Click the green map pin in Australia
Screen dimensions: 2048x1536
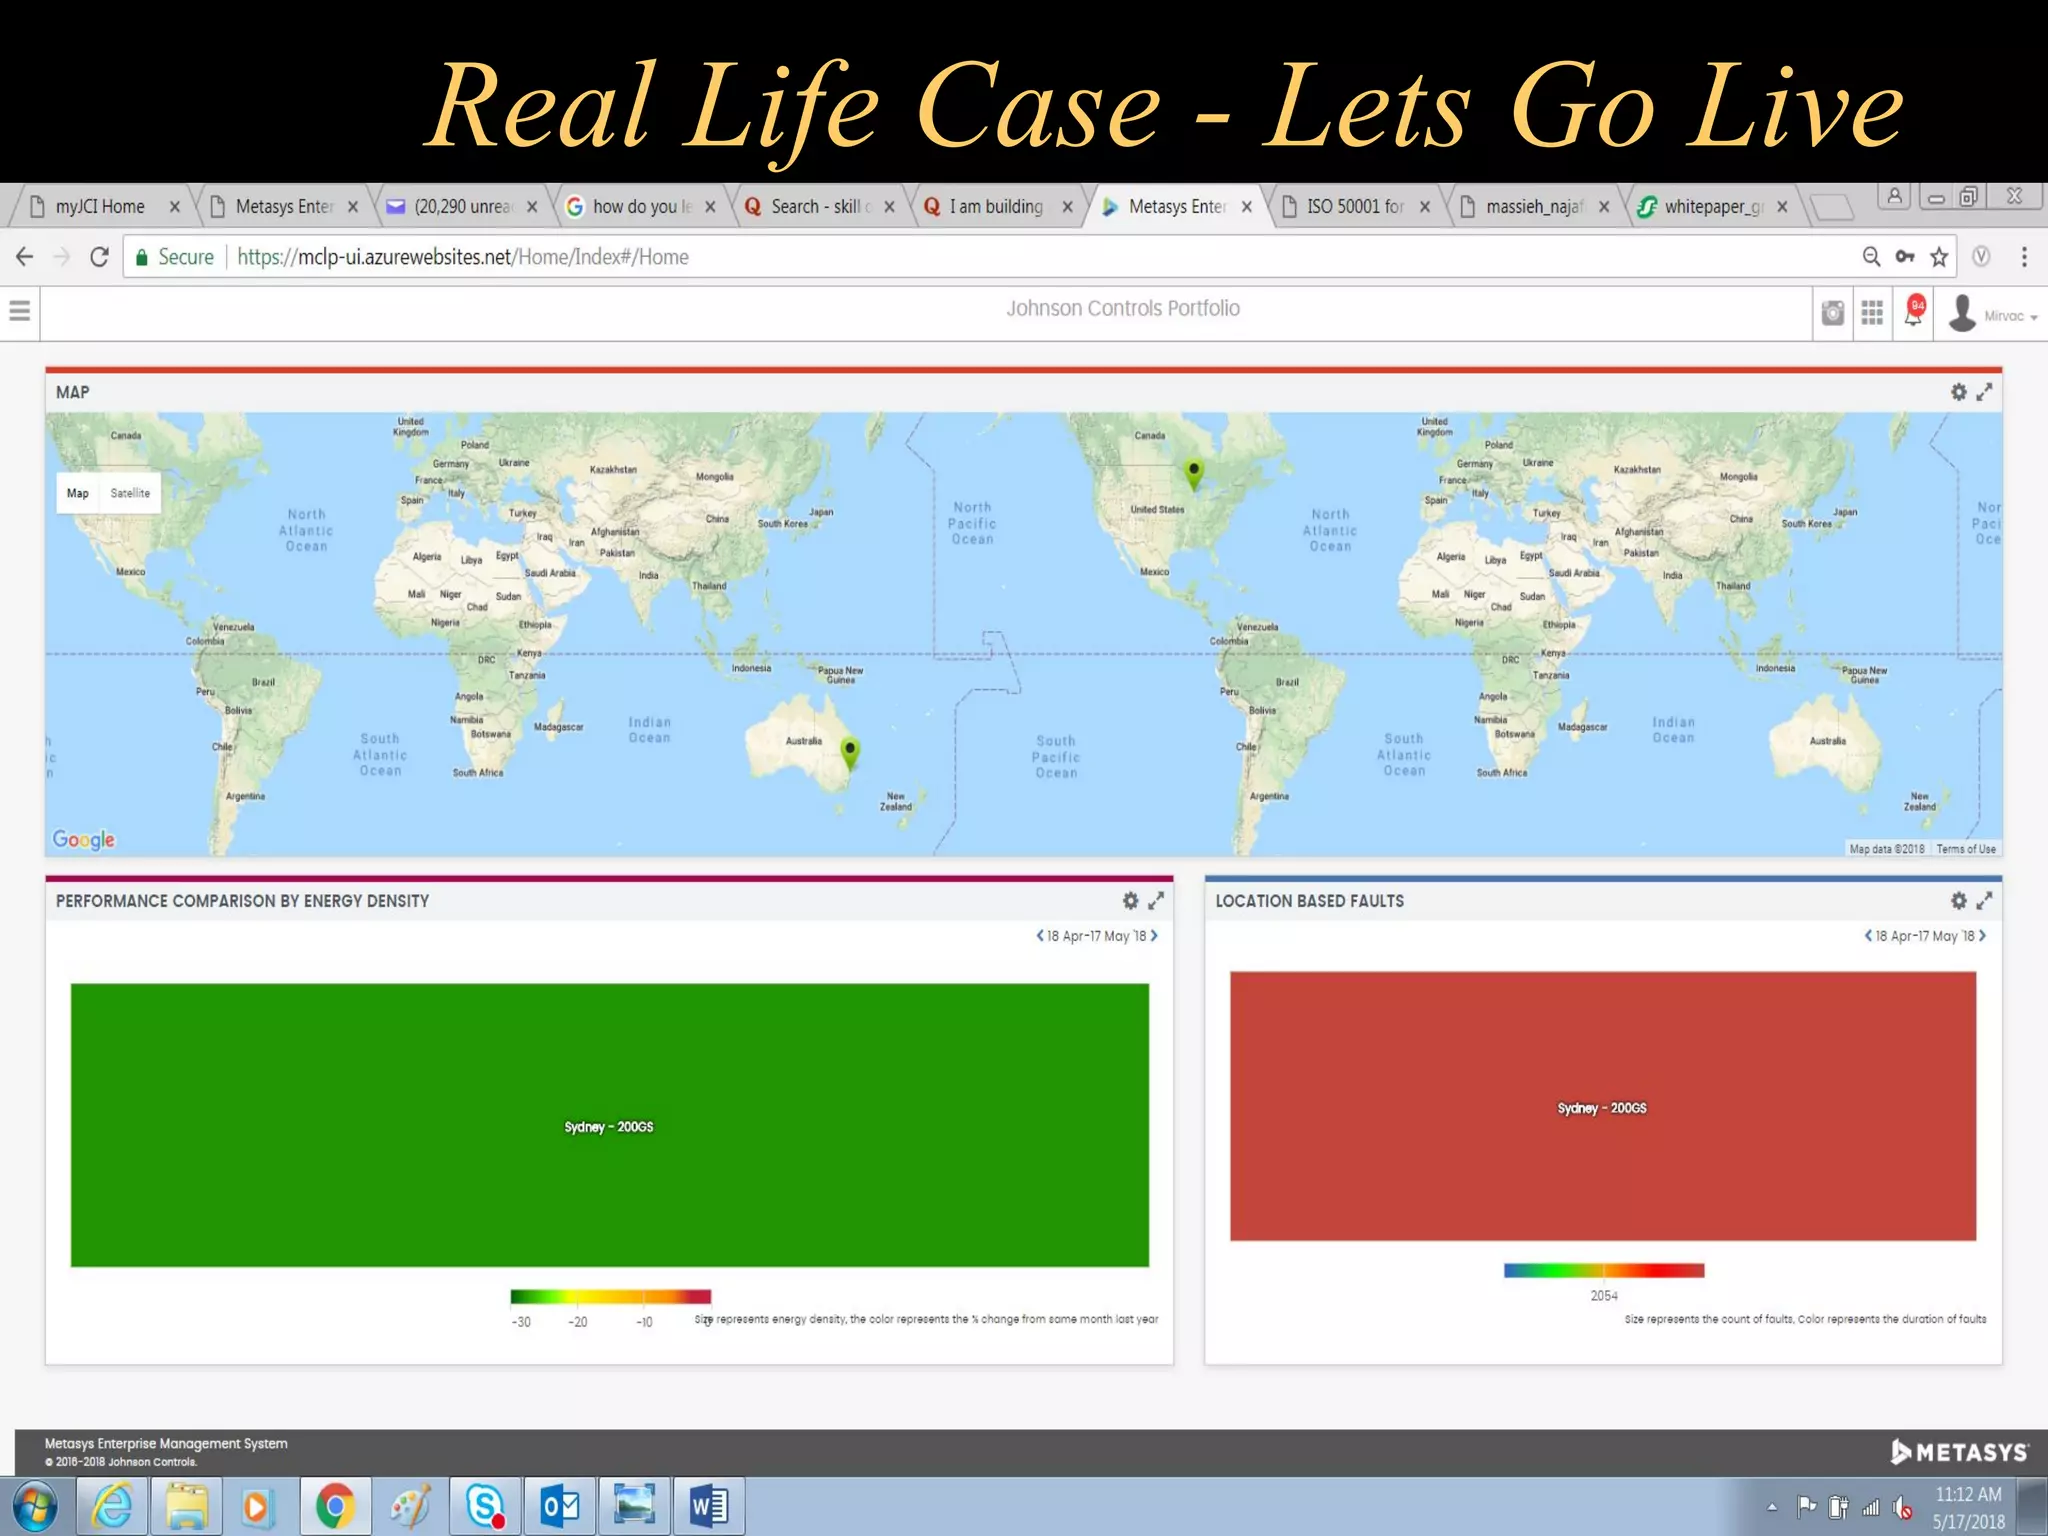pyautogui.click(x=850, y=752)
